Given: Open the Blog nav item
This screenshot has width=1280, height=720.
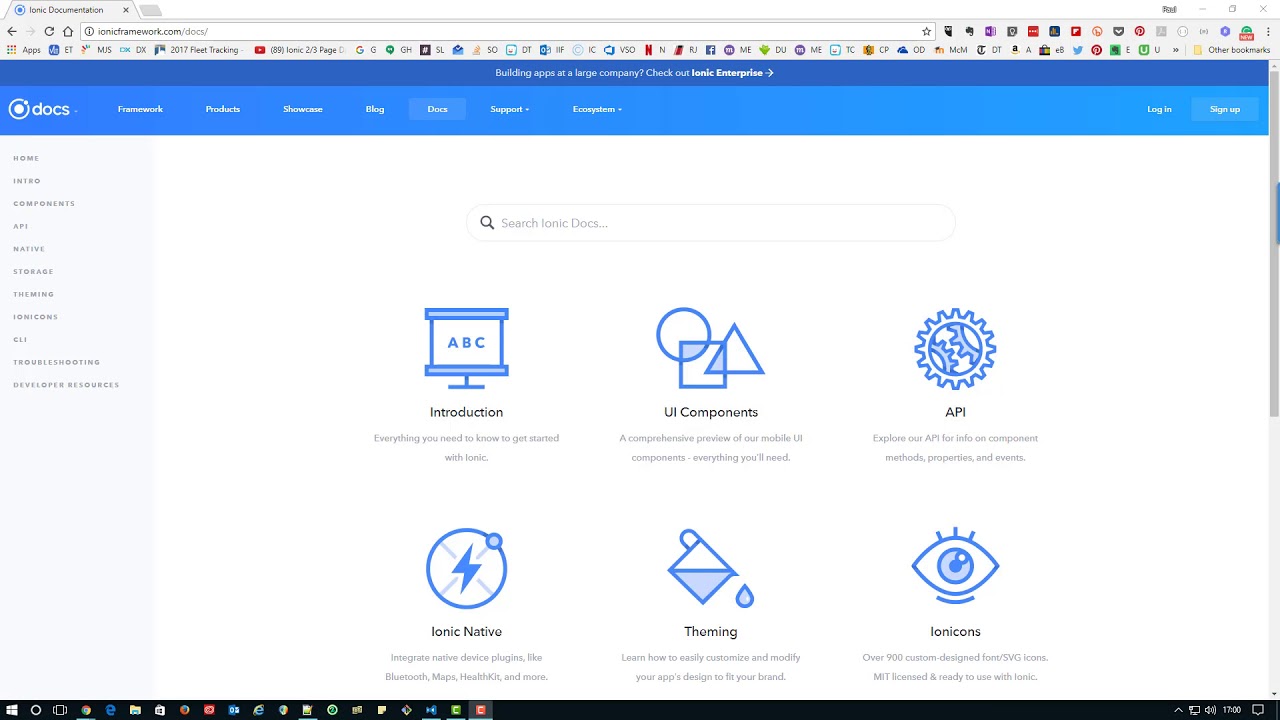Looking at the screenshot, I should tap(375, 109).
